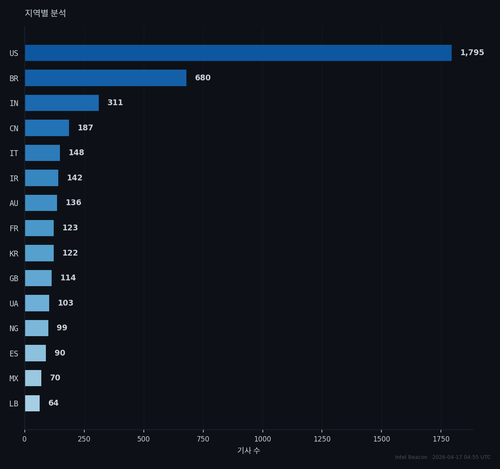Click the x-axis tick label 250
The width and height of the screenshot is (500, 469).
coord(84,439)
